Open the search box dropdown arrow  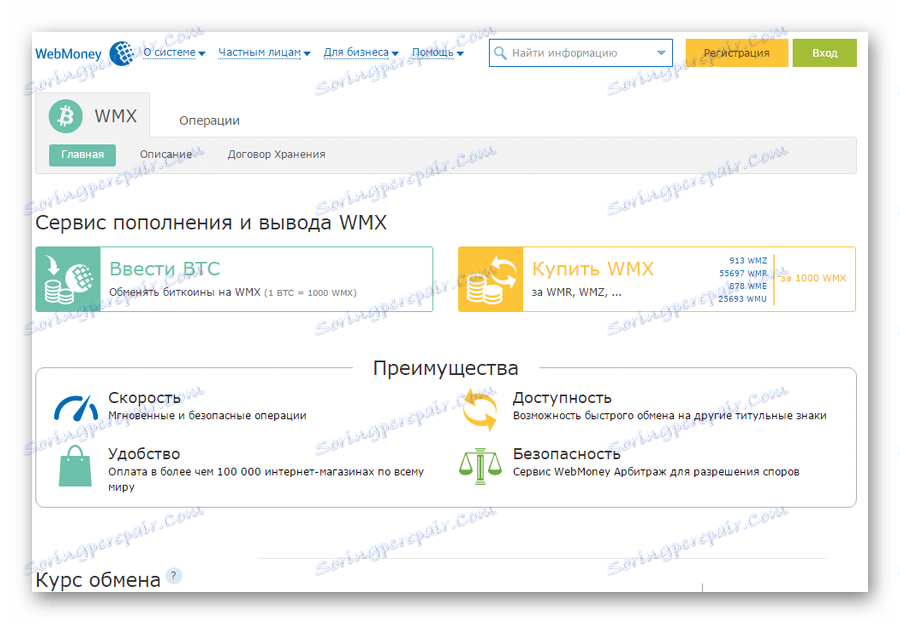(661, 53)
